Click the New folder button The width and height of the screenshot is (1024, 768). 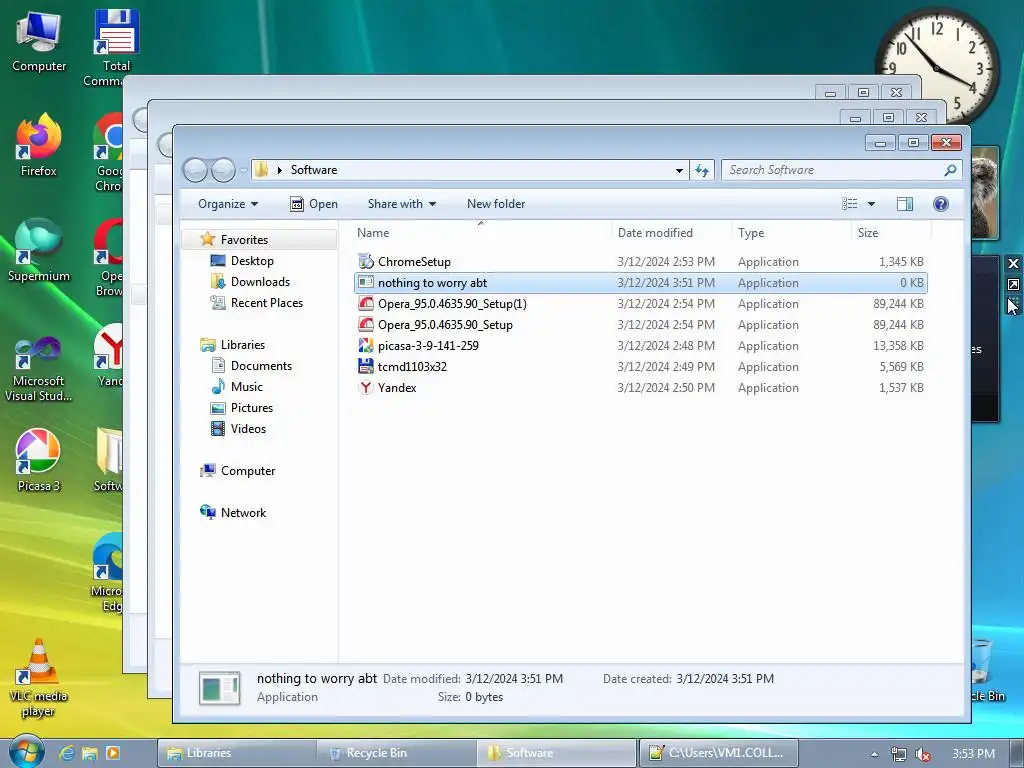pos(496,204)
